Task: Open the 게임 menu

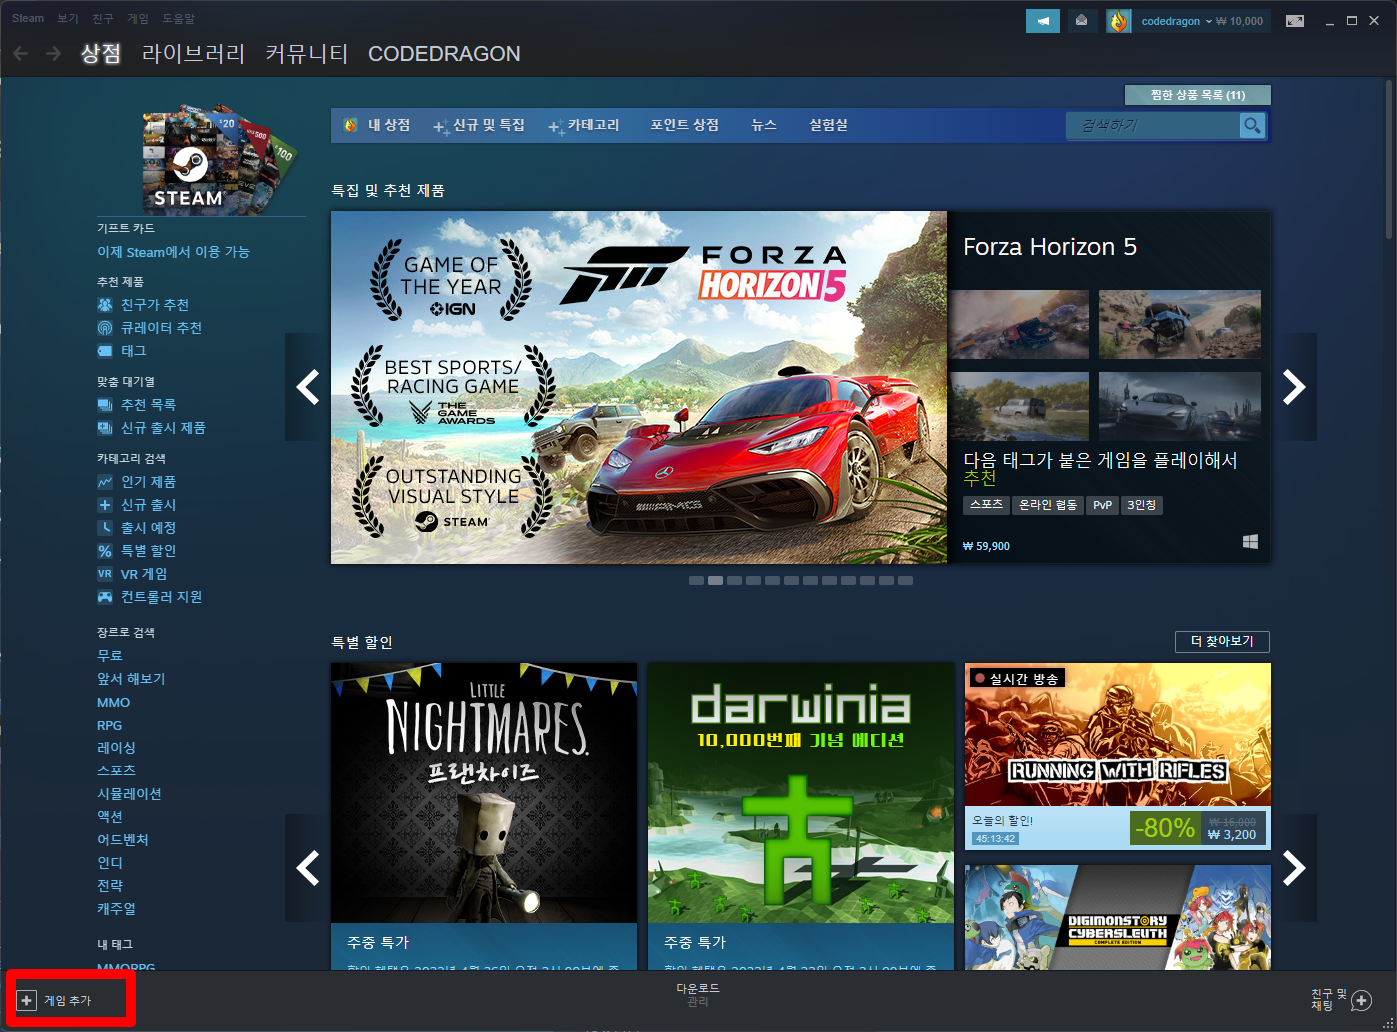Action: click(x=138, y=18)
